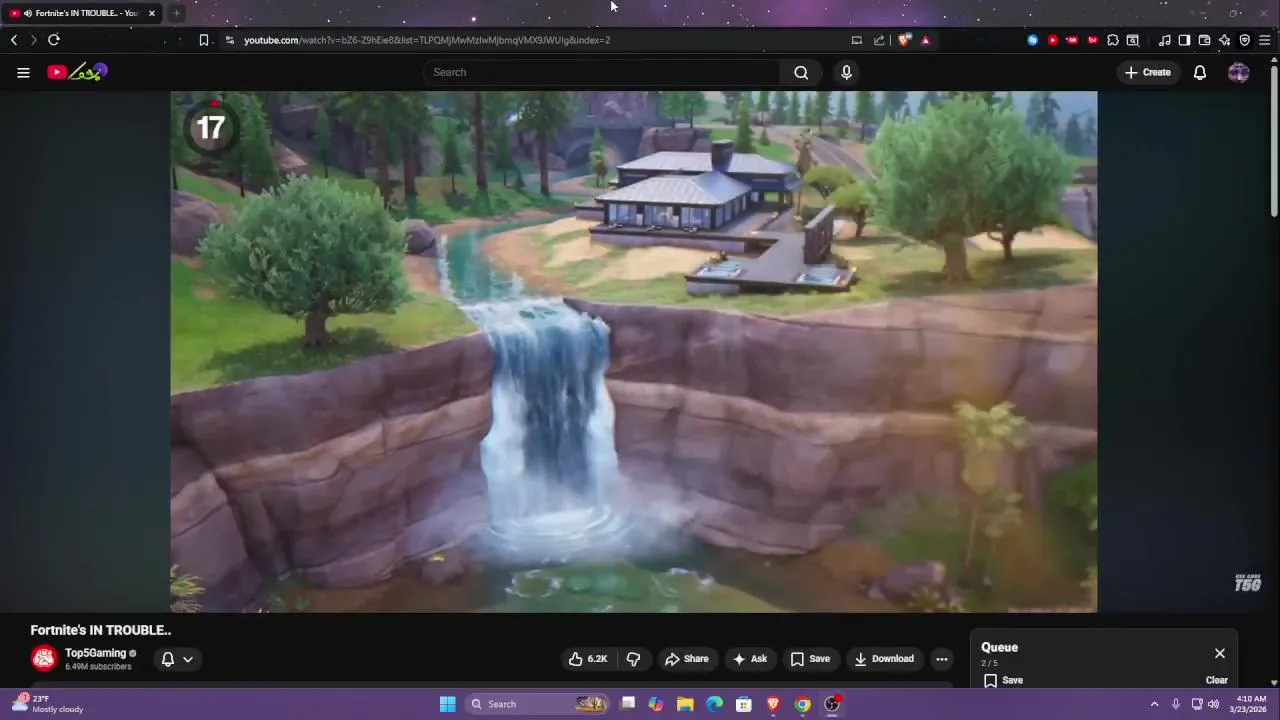Image resolution: width=1280 pixels, height=720 pixels.
Task: Open Google Chrome from taskbar
Action: (x=802, y=704)
